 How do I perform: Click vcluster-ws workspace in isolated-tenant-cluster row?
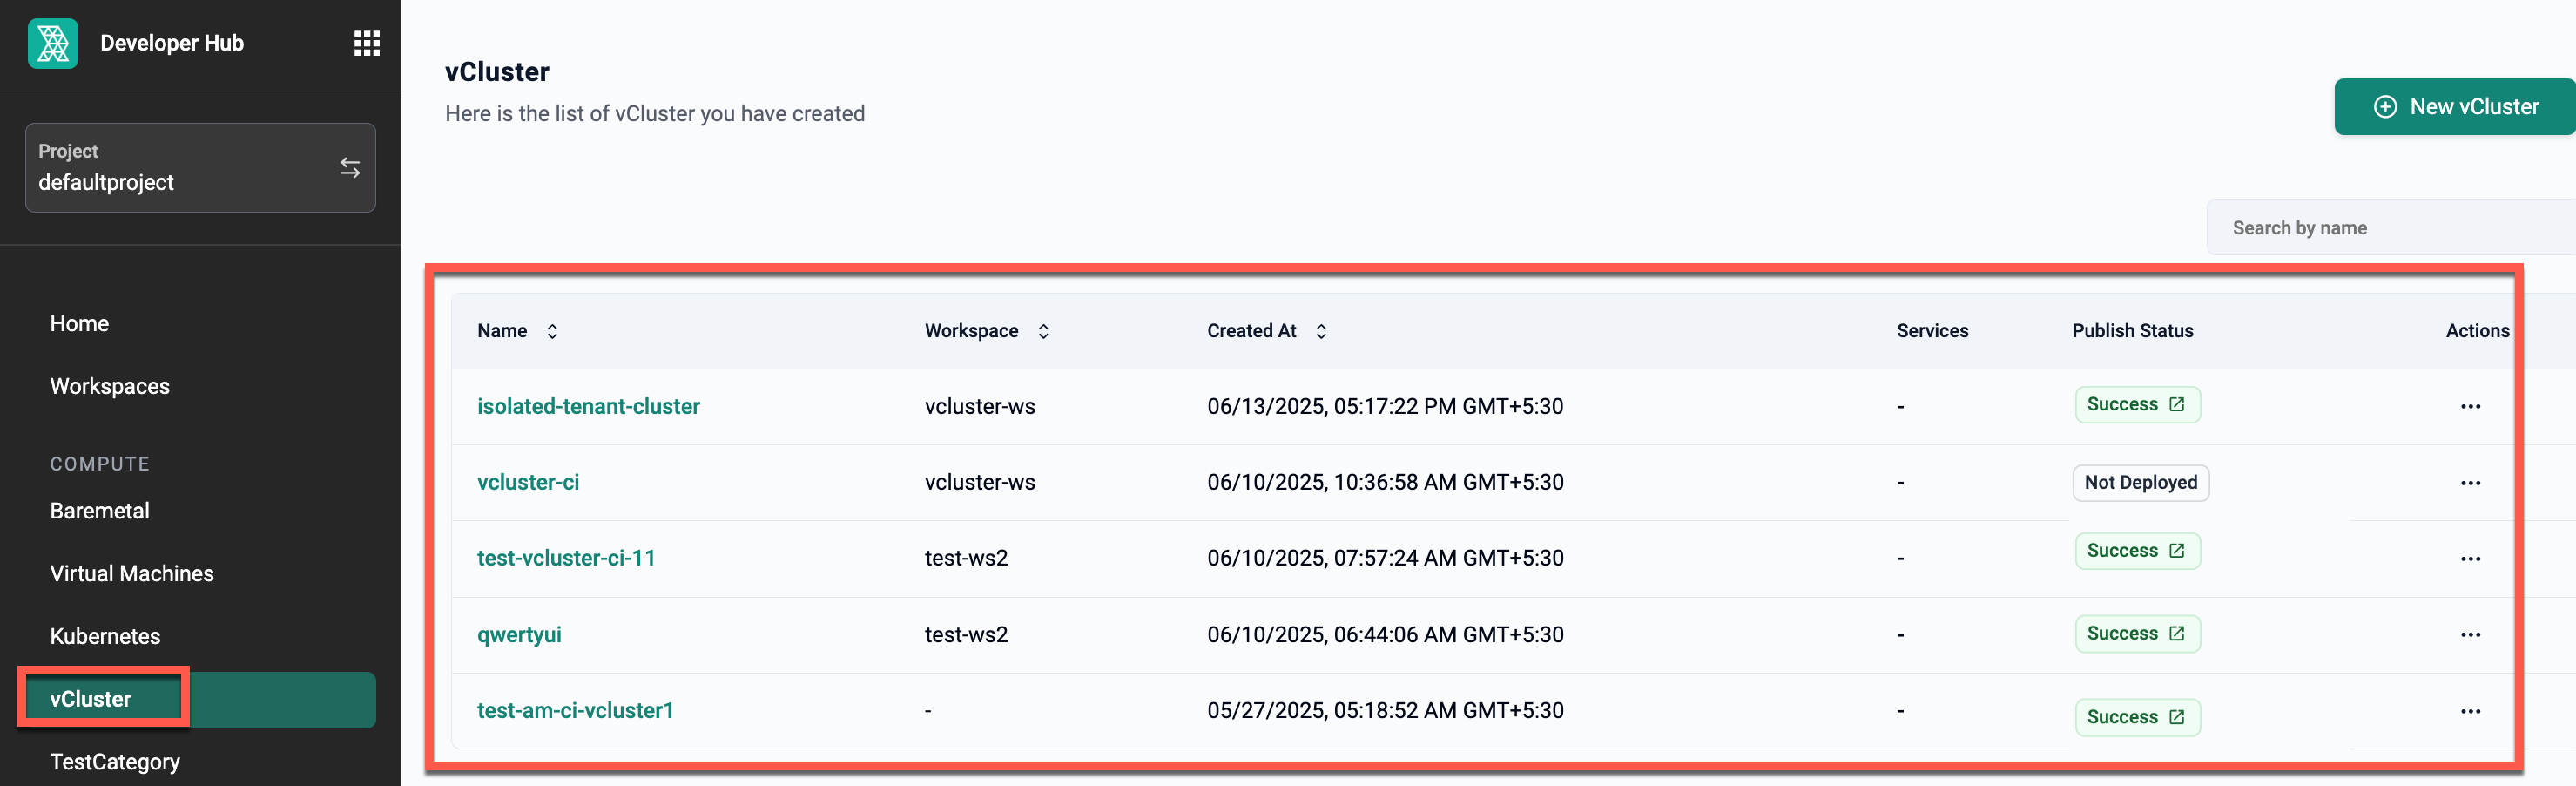pyautogui.click(x=980, y=407)
